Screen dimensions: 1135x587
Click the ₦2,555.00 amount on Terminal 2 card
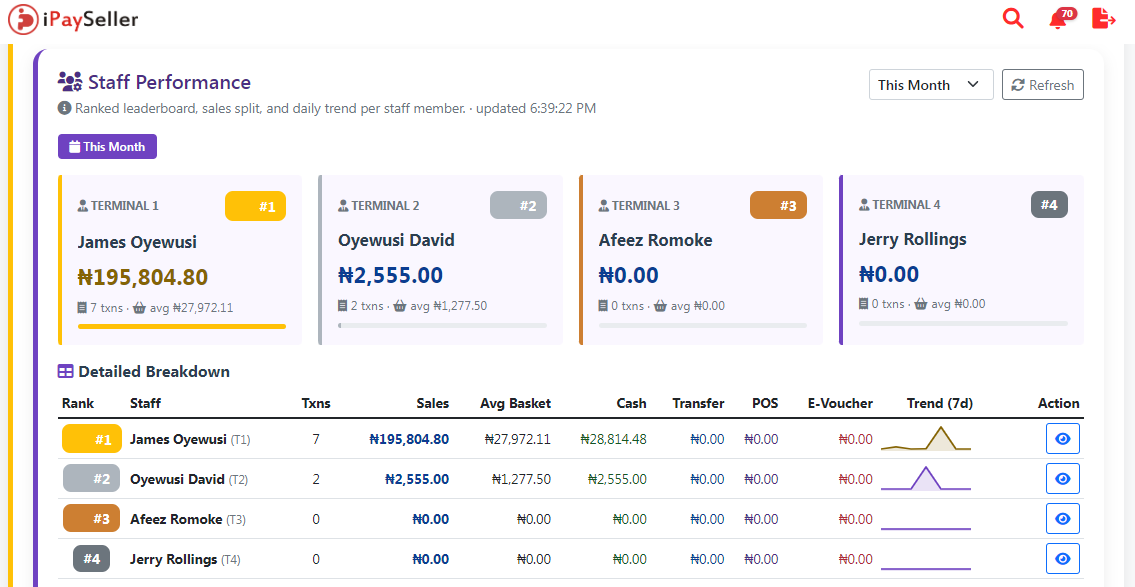390,275
